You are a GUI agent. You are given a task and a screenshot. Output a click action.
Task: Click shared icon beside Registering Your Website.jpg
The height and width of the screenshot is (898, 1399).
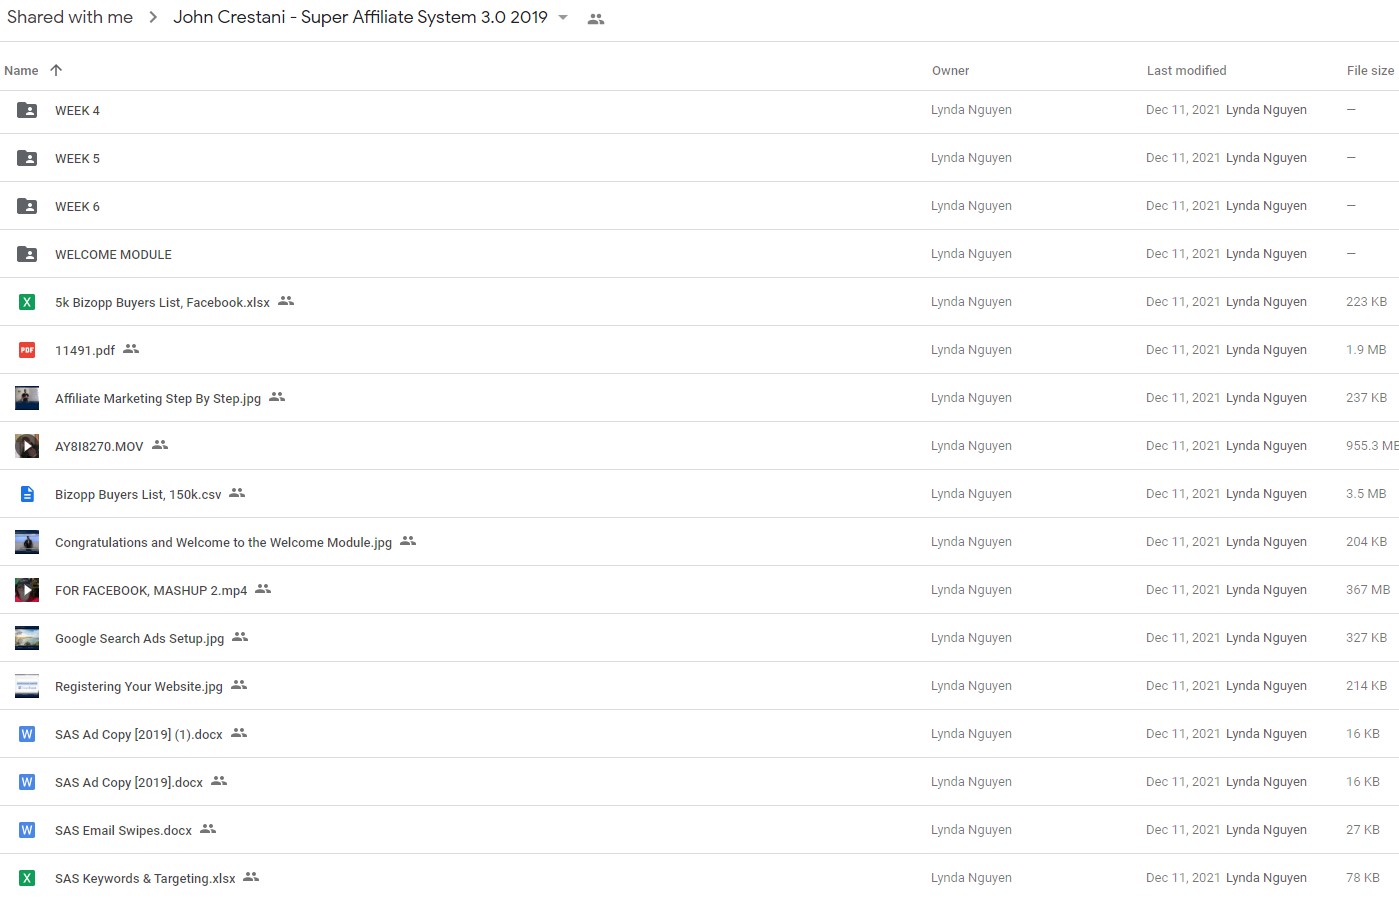click(x=239, y=685)
